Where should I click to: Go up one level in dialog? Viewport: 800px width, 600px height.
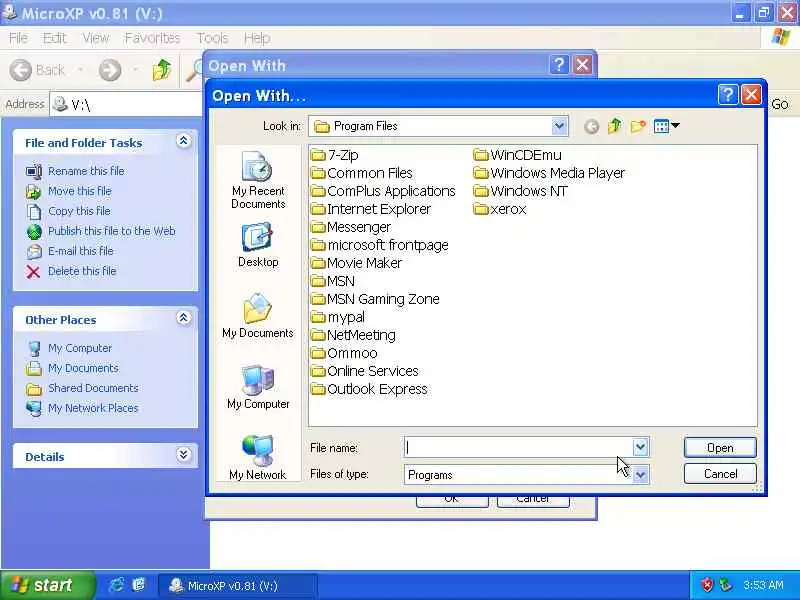pos(614,126)
